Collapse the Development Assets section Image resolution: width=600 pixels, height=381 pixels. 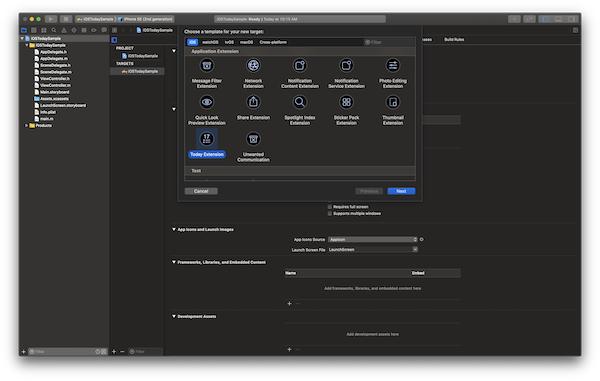(x=174, y=316)
